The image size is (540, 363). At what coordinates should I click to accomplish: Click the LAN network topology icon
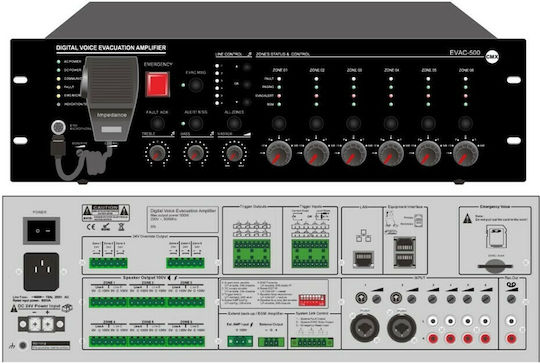click(363, 236)
